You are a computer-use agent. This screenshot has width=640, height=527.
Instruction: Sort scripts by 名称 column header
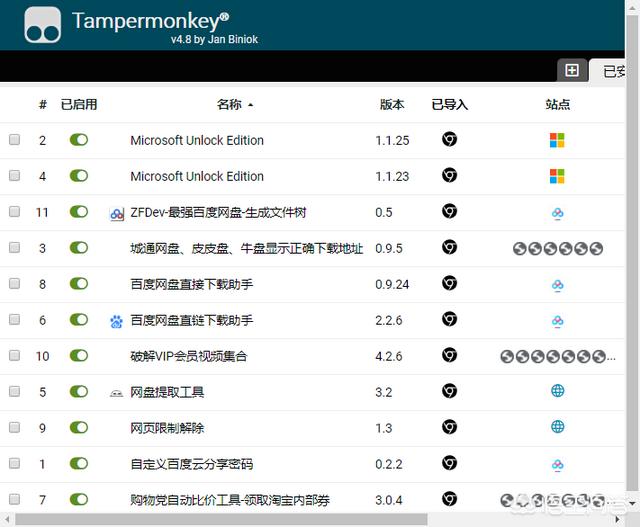(235, 105)
